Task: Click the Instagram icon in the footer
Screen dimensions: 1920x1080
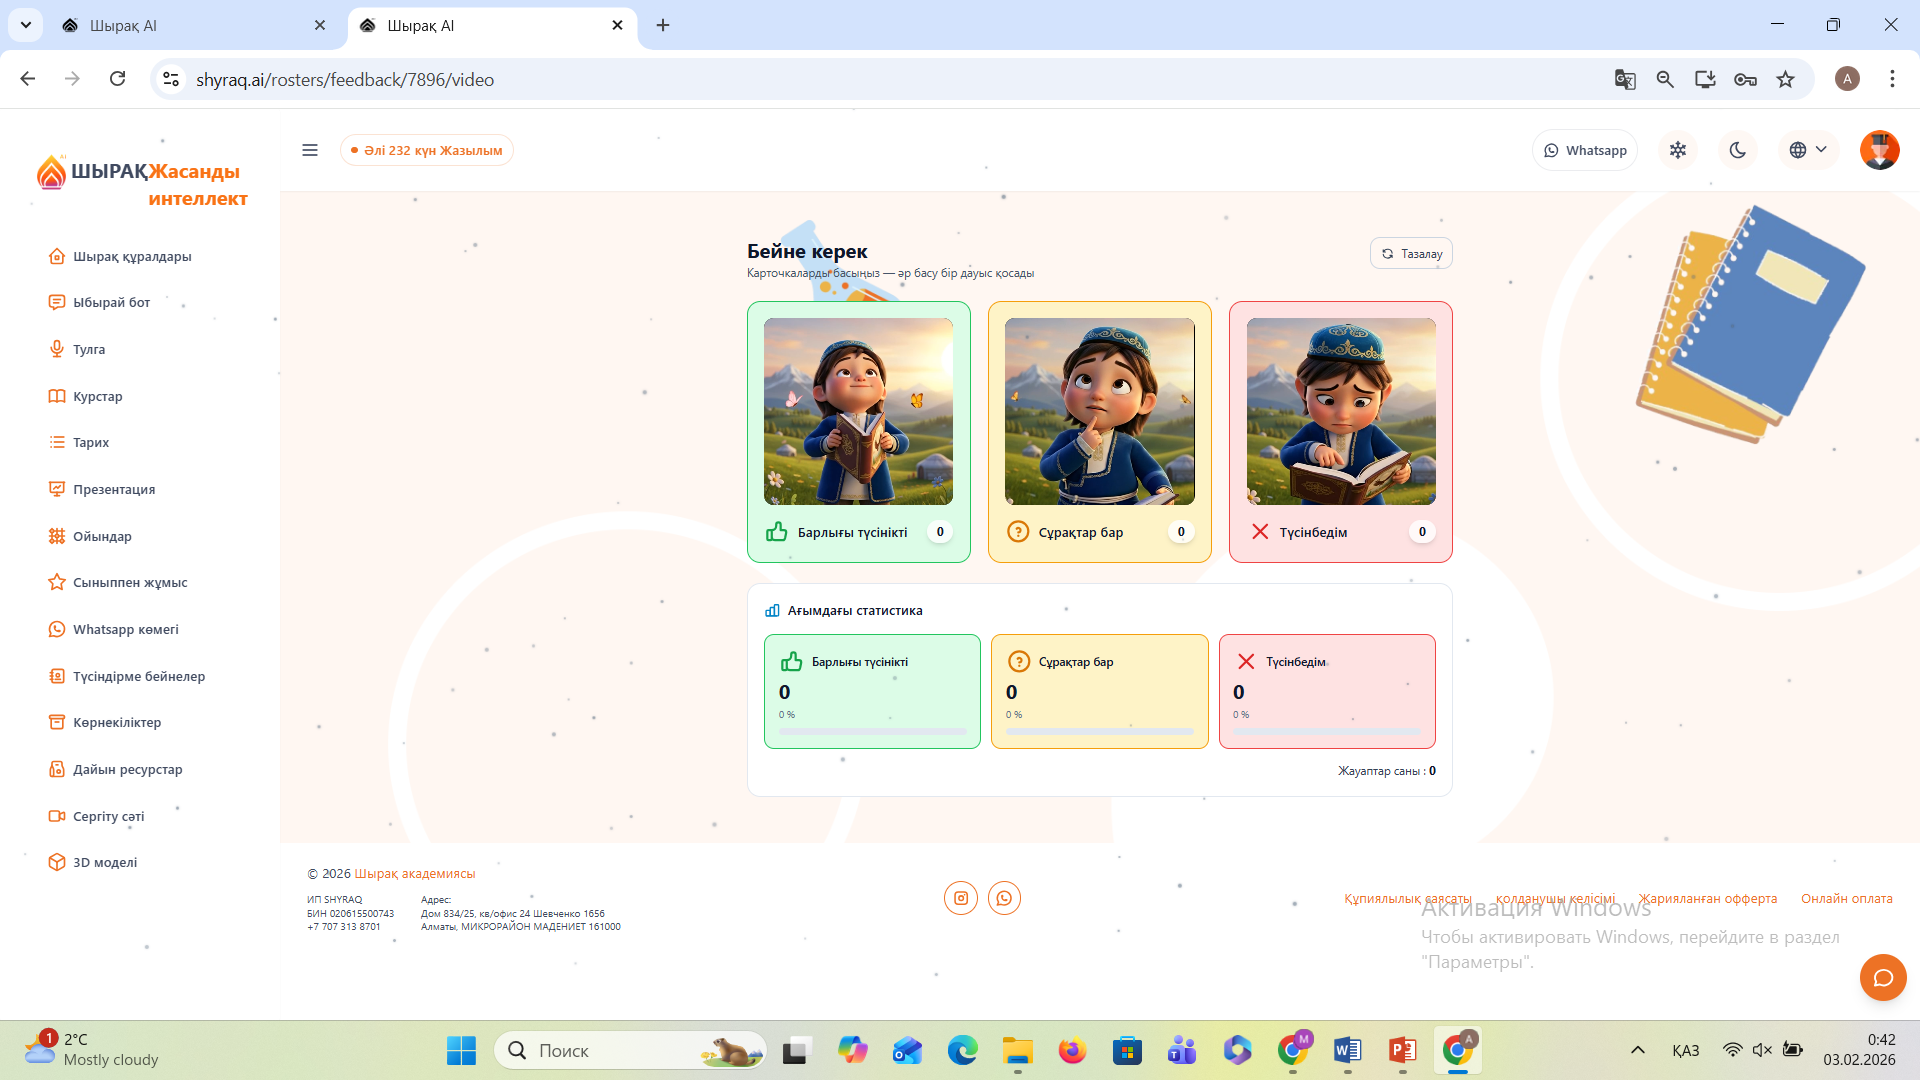Action: 961,898
